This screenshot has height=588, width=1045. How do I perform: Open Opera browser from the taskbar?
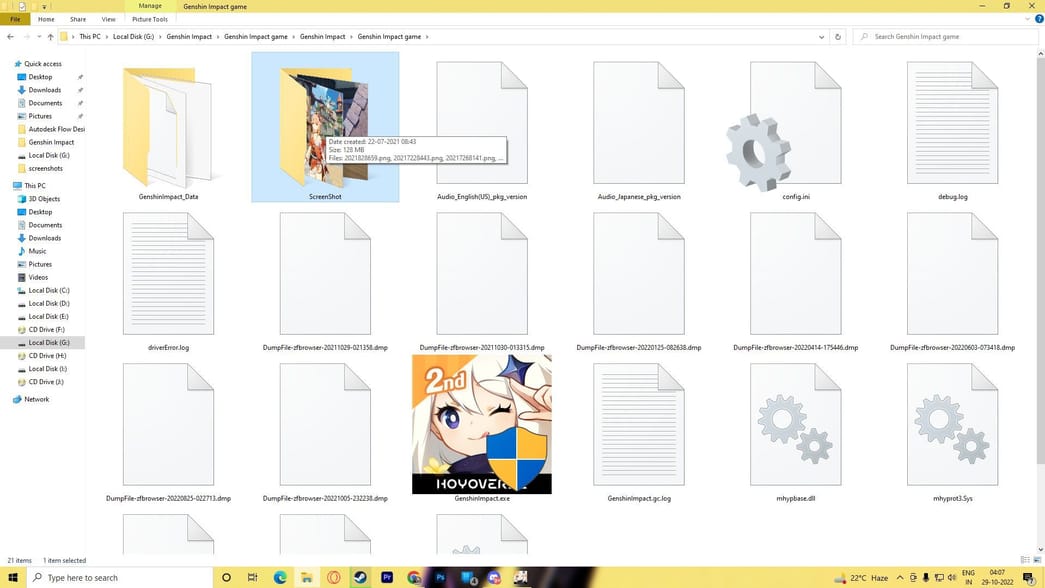click(335, 577)
